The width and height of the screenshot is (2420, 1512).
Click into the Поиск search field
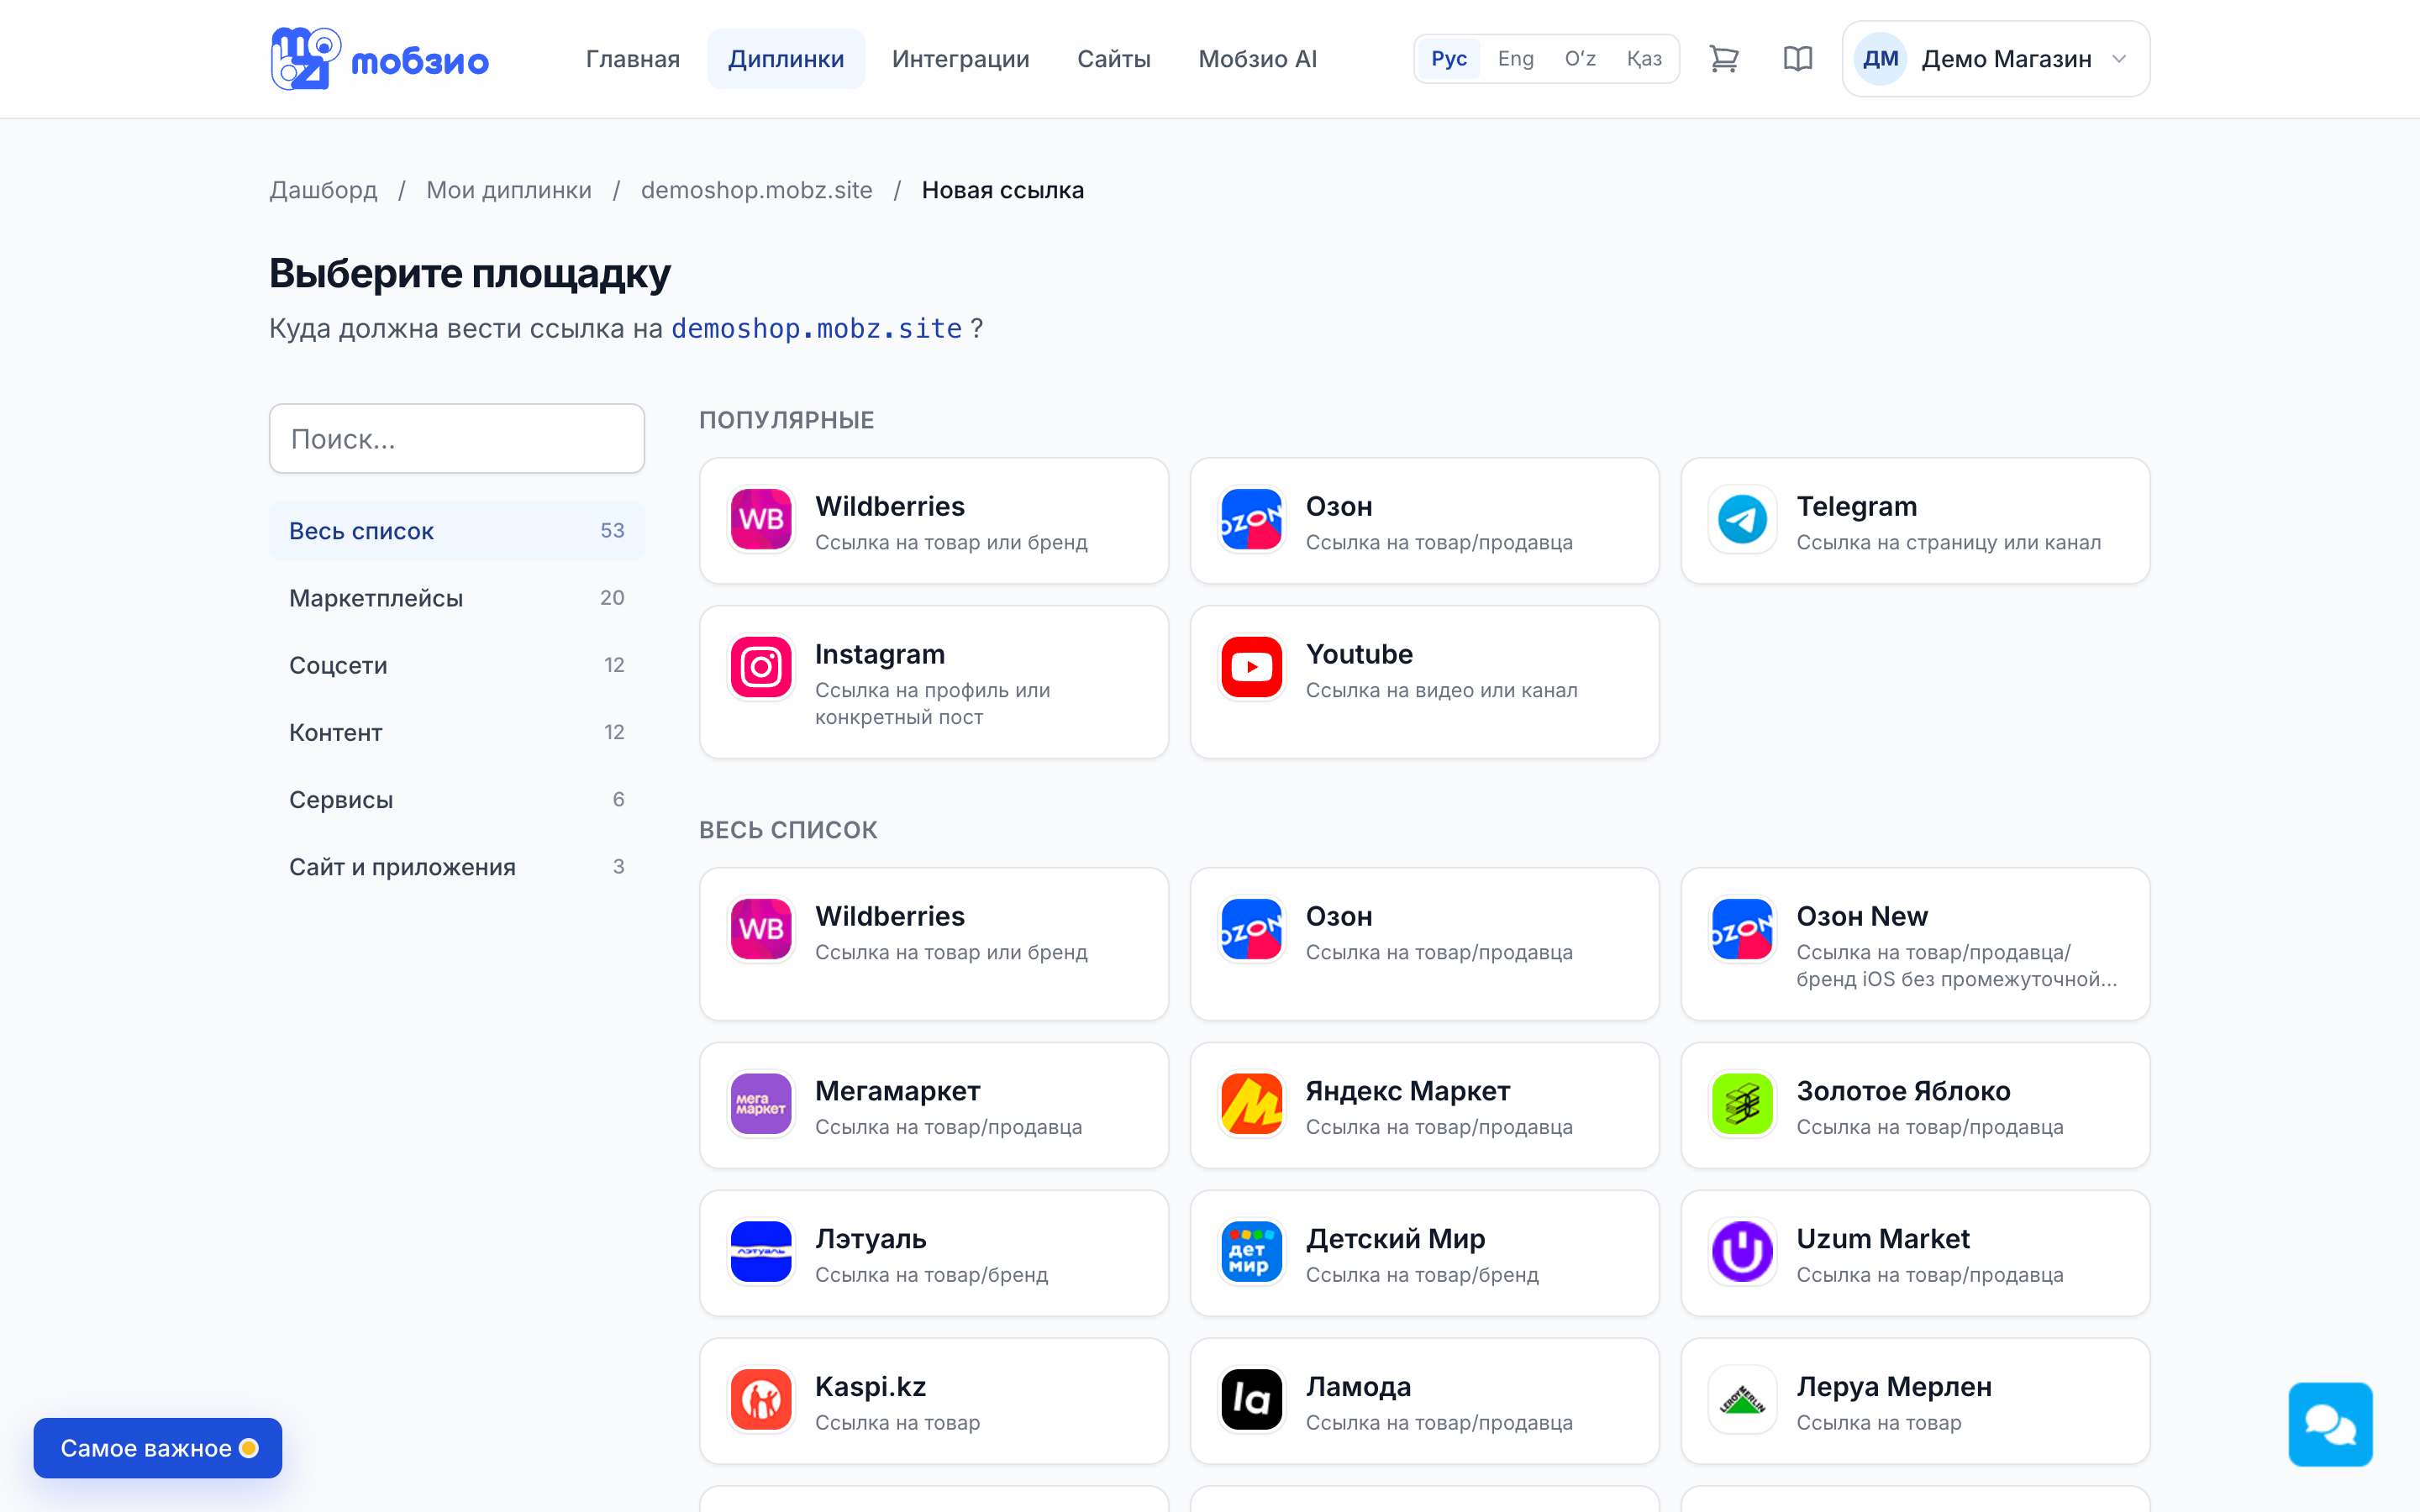(456, 438)
